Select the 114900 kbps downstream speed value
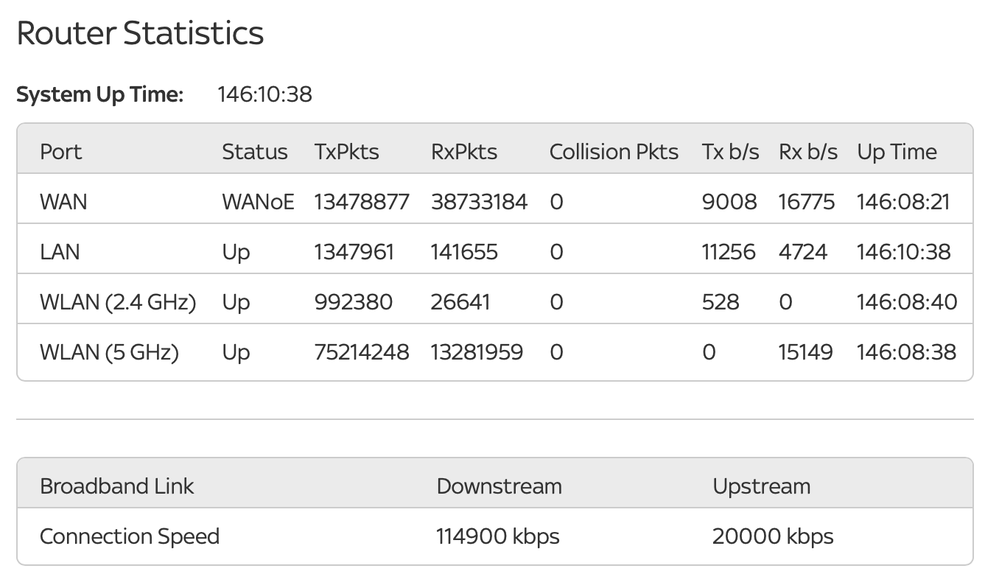Image resolution: width=999 pixels, height=588 pixels. point(499,537)
